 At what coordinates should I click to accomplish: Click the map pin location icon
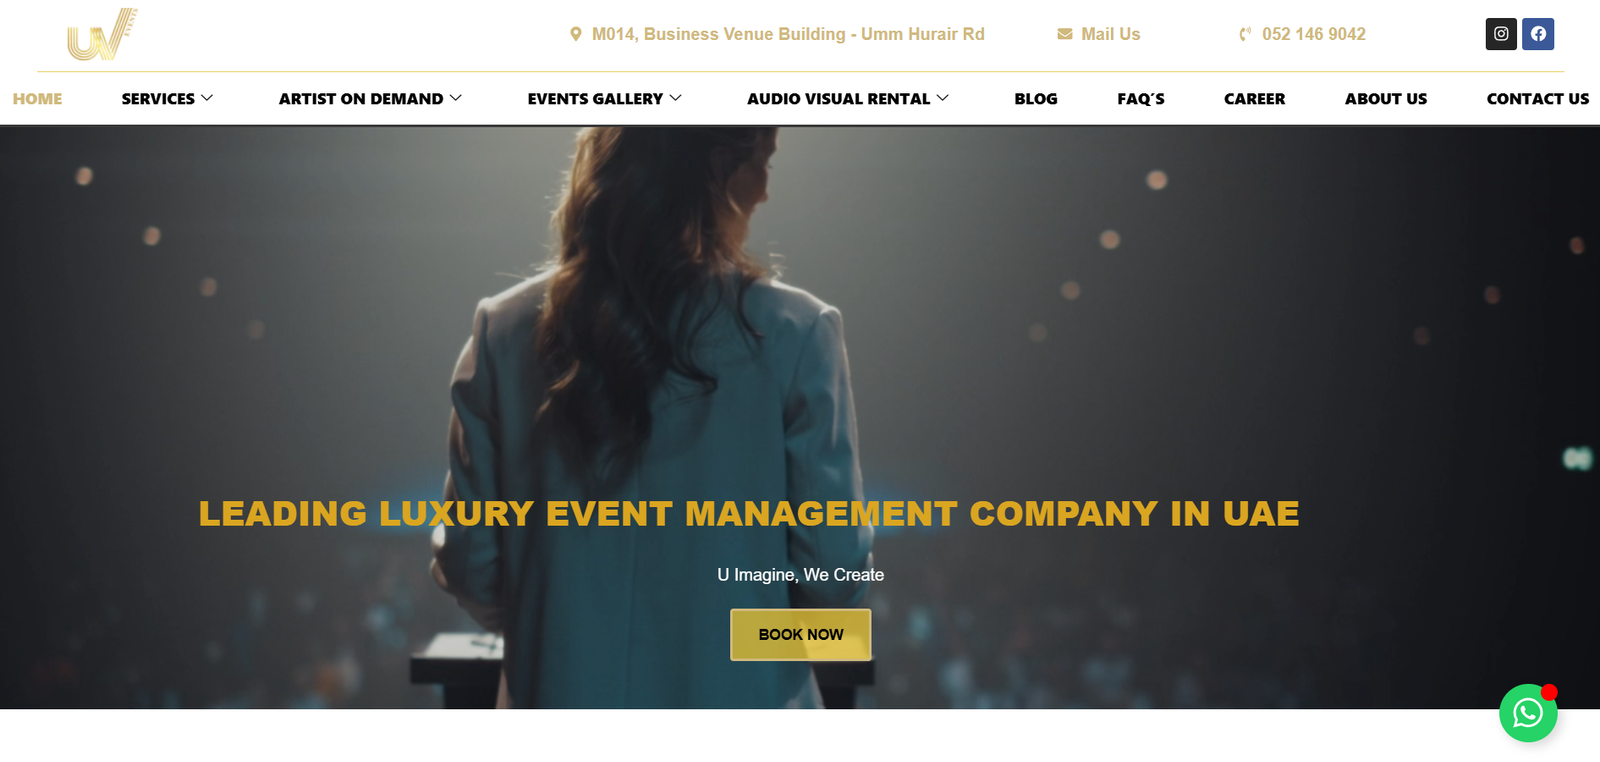pos(576,34)
